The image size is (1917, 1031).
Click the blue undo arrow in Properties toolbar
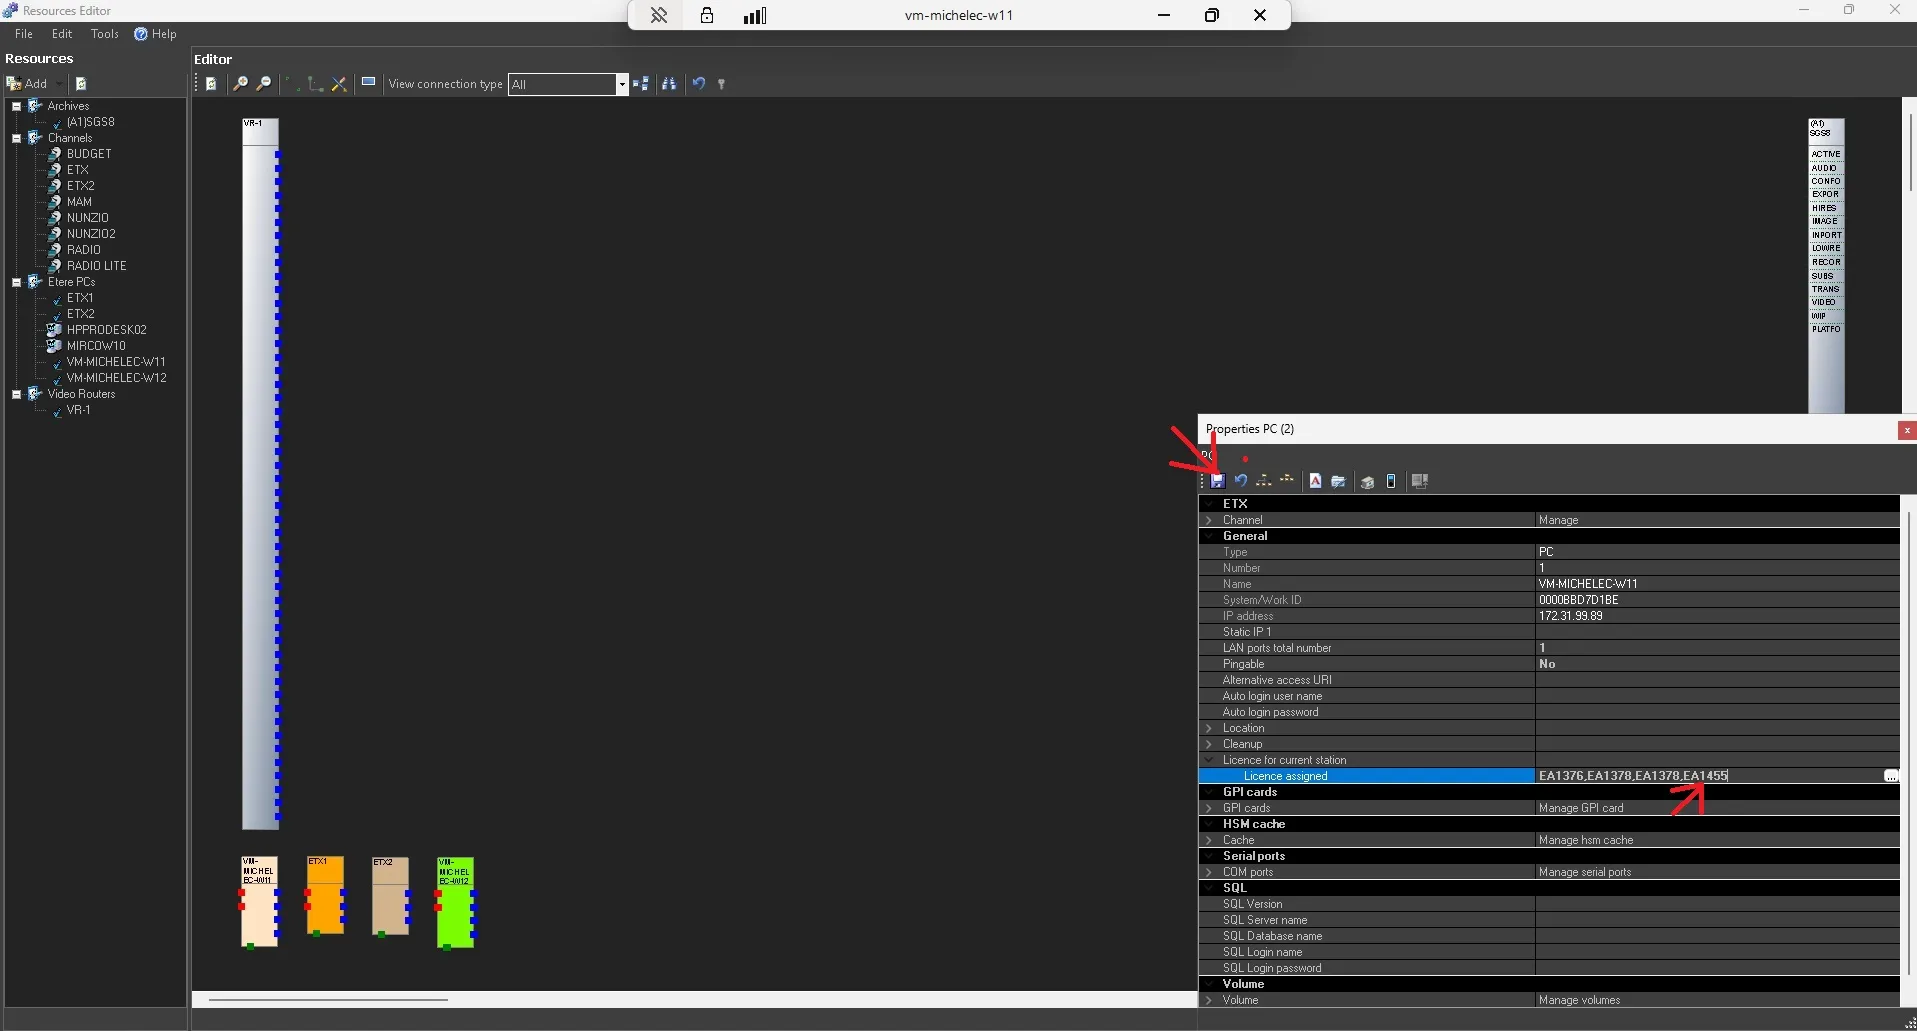pos(1241,481)
